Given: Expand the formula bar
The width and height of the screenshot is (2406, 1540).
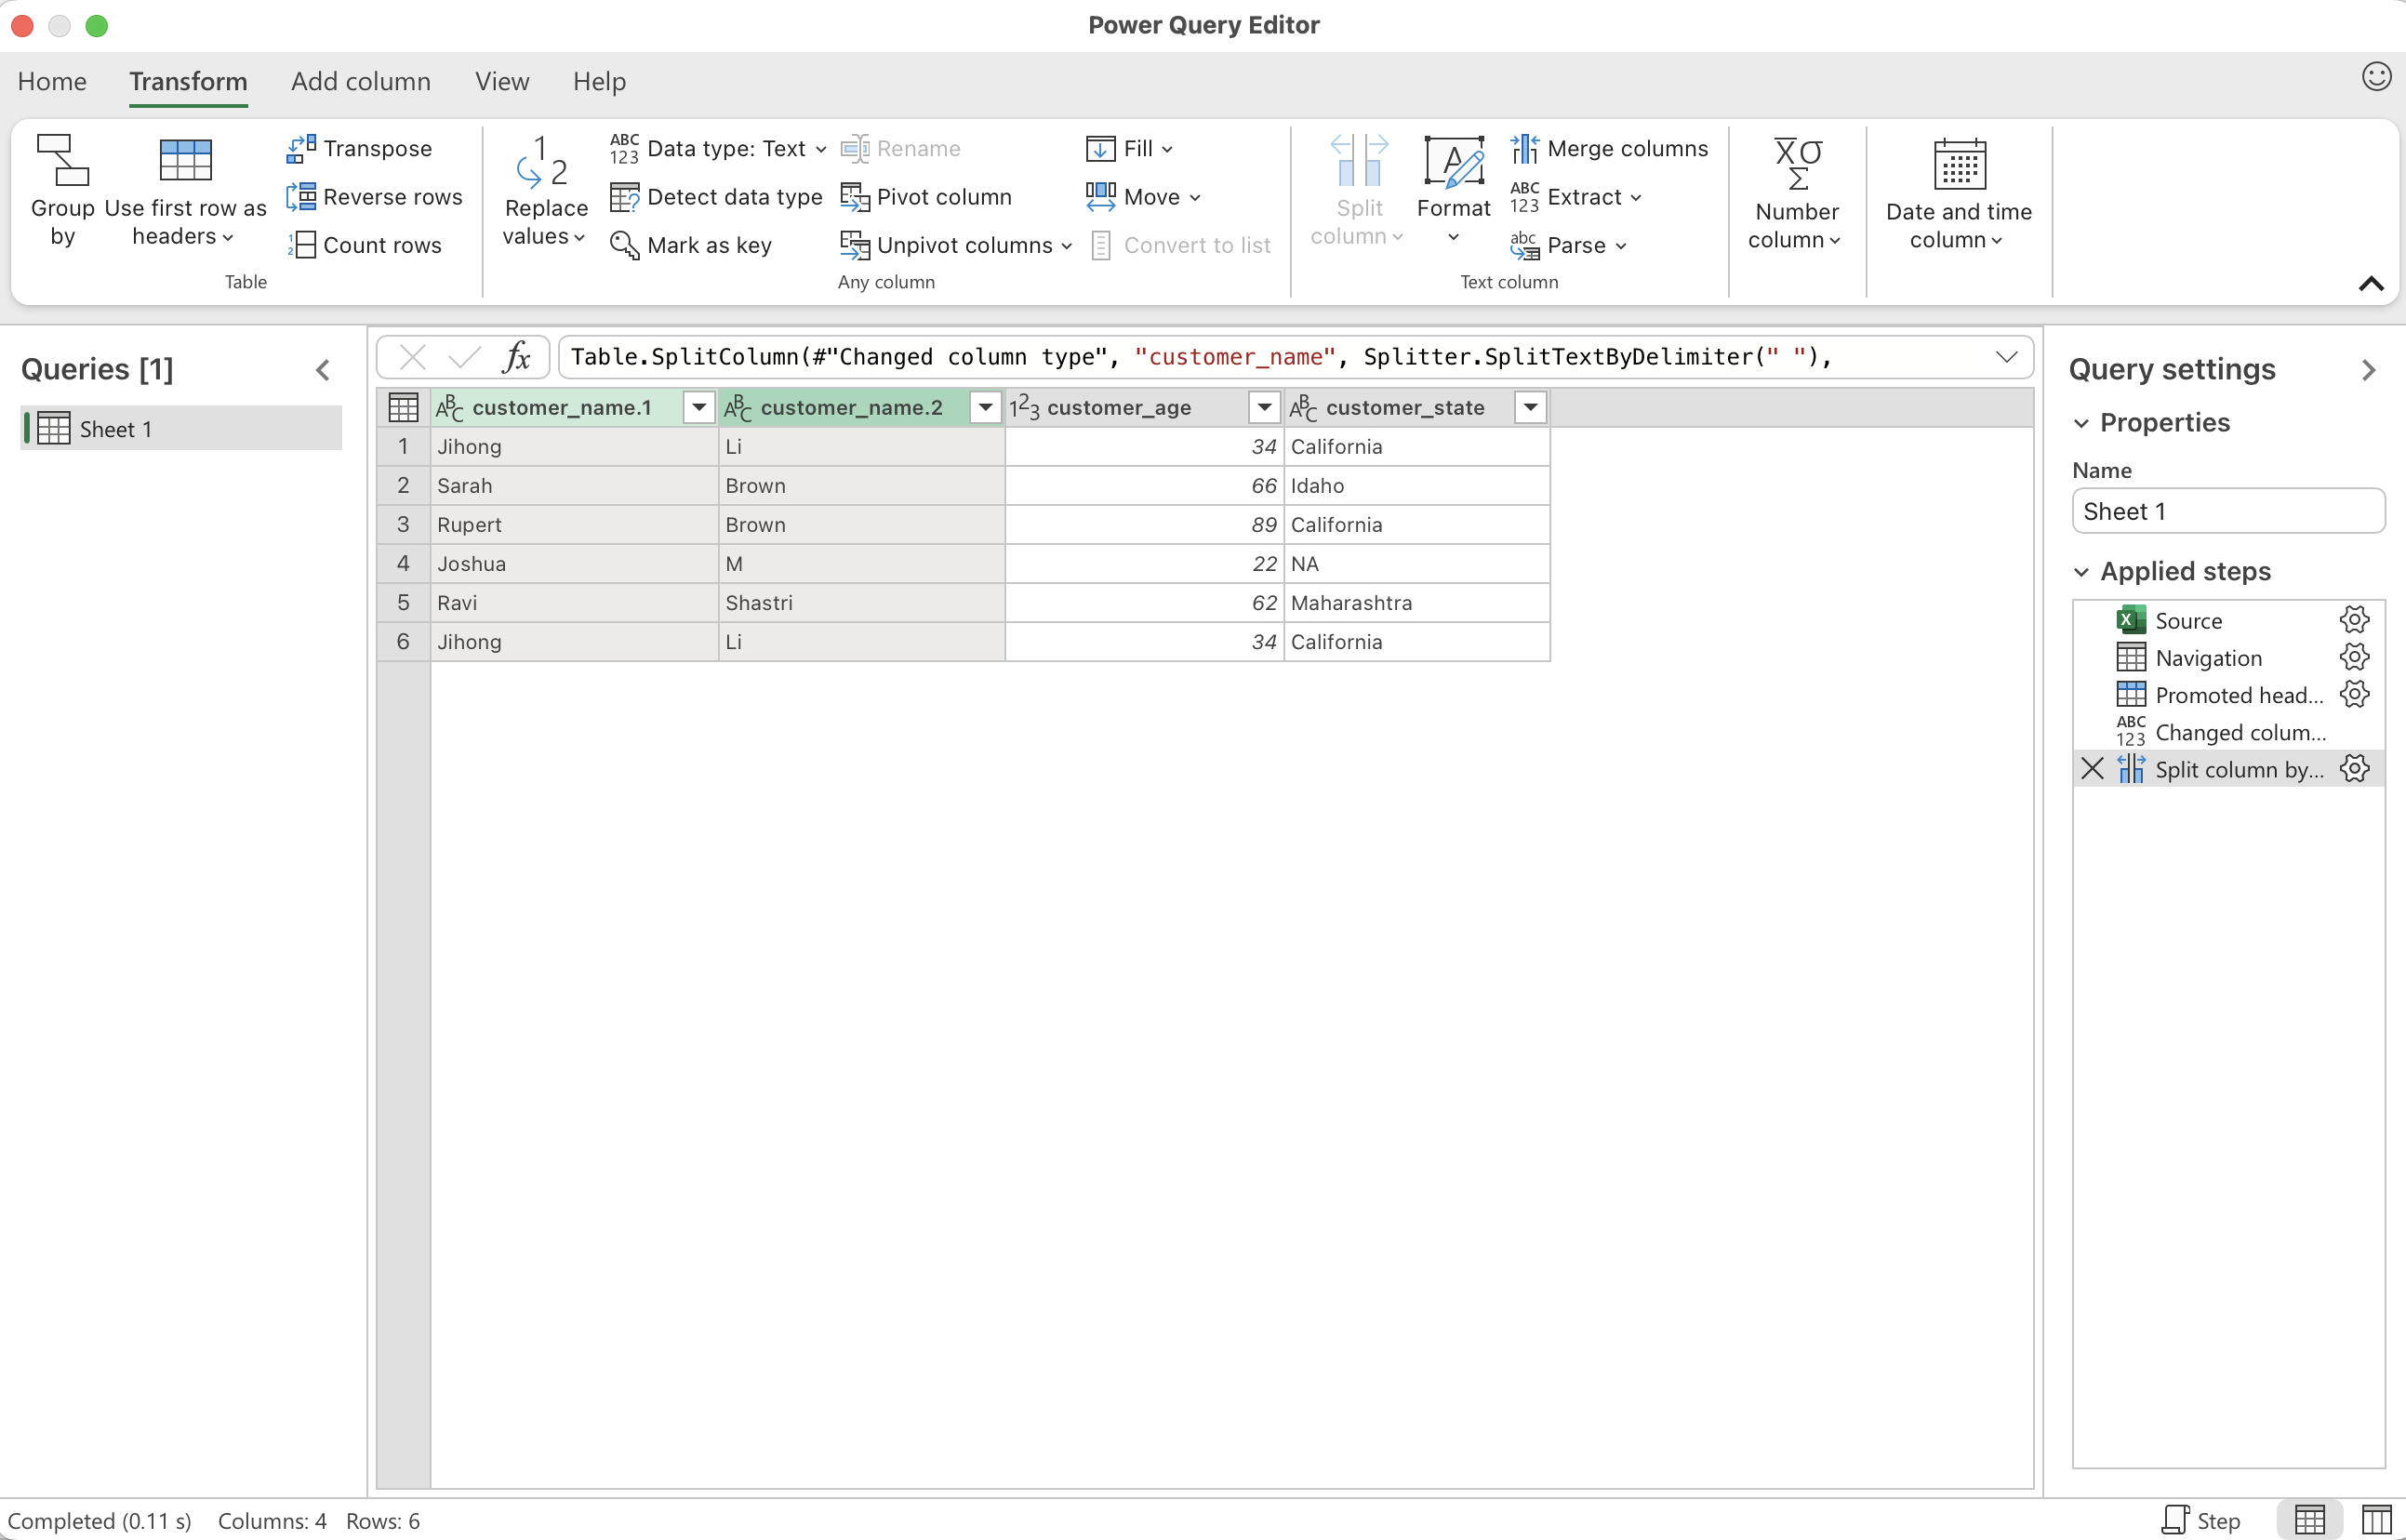Looking at the screenshot, I should coord(2006,357).
